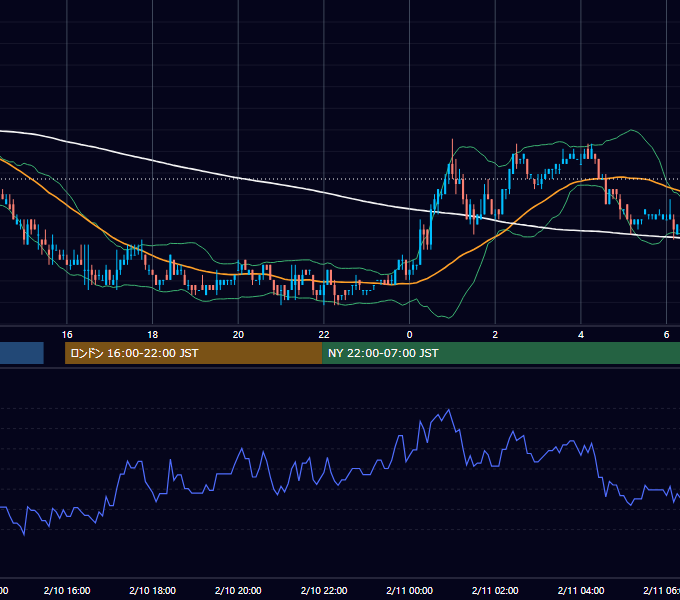The height and width of the screenshot is (600, 680).
Task: Click the 2/10 20:00 label on the lower axis
Action: pyautogui.click(x=238, y=590)
